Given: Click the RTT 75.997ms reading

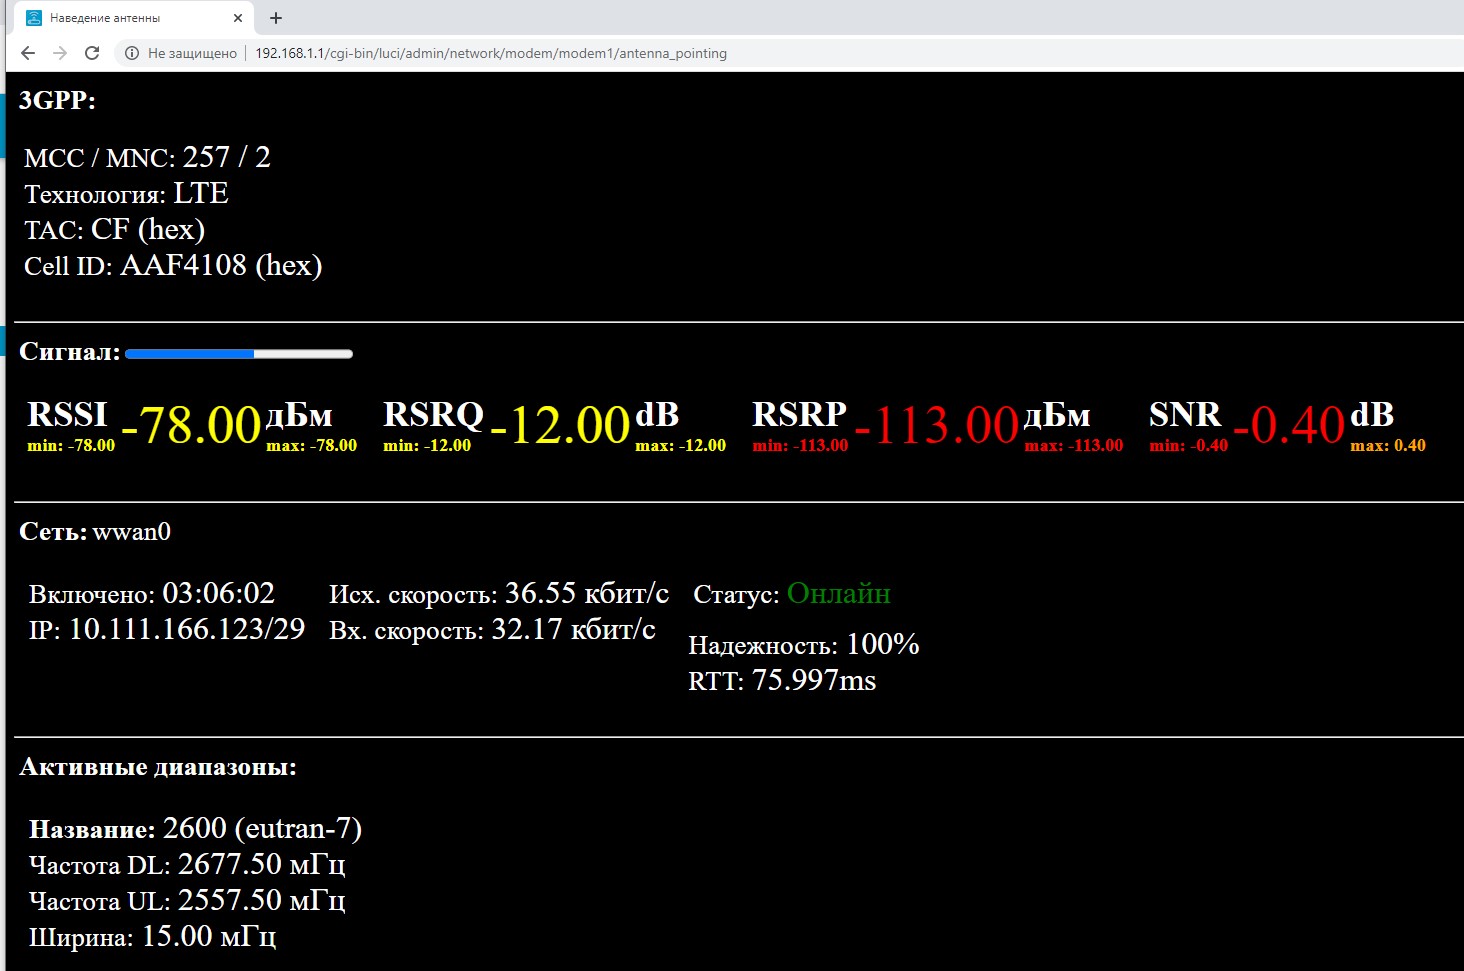Looking at the screenshot, I should click(813, 680).
